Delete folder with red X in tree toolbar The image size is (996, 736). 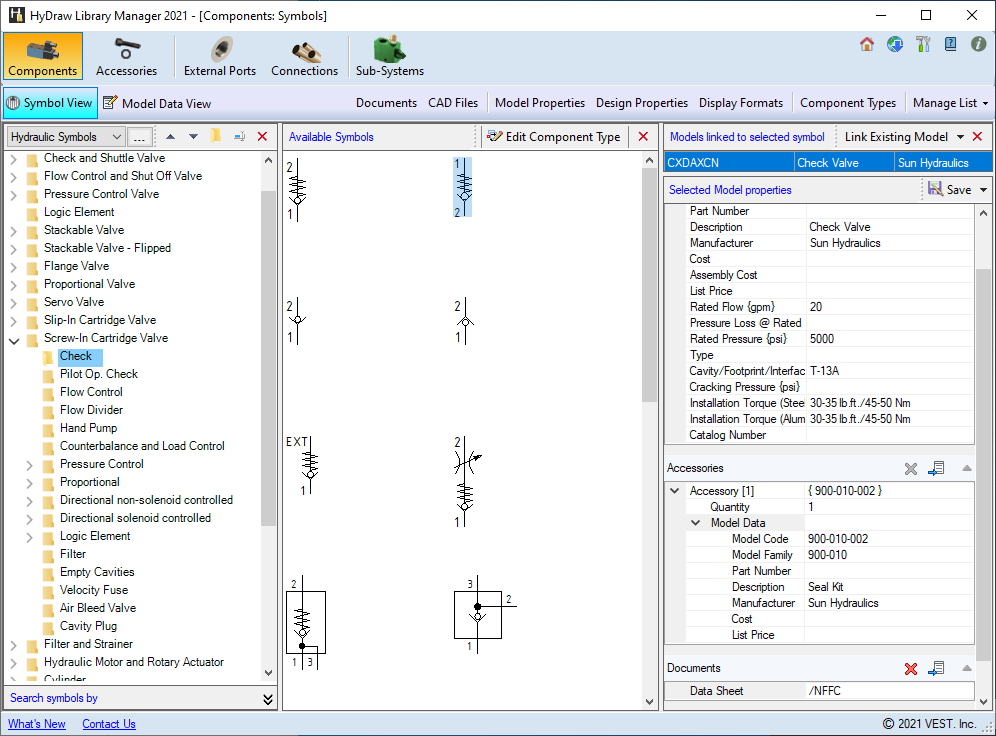tap(262, 137)
